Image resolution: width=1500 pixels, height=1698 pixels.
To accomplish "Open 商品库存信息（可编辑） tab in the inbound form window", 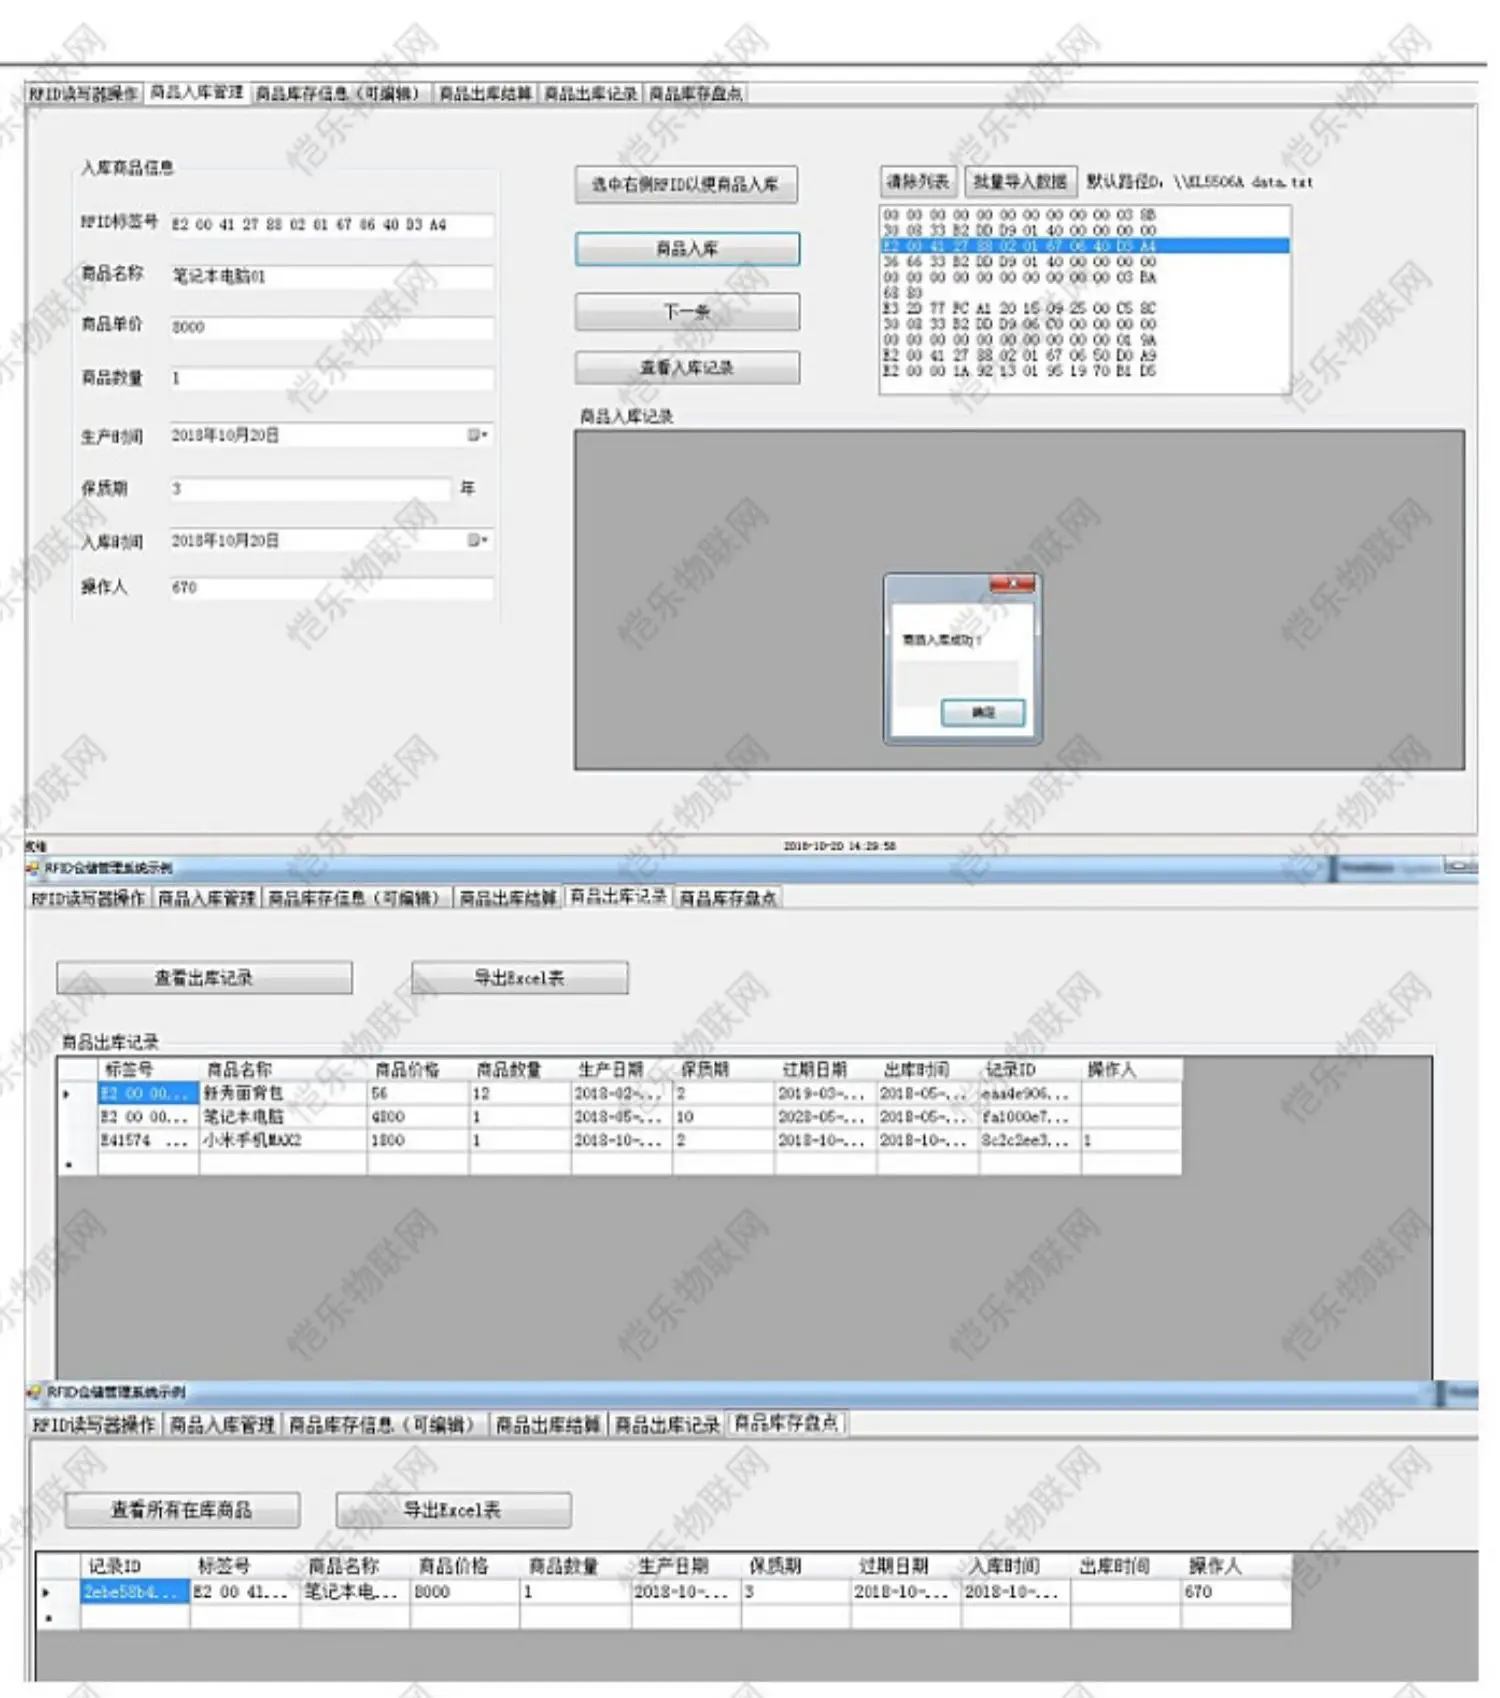I will pos(341,94).
